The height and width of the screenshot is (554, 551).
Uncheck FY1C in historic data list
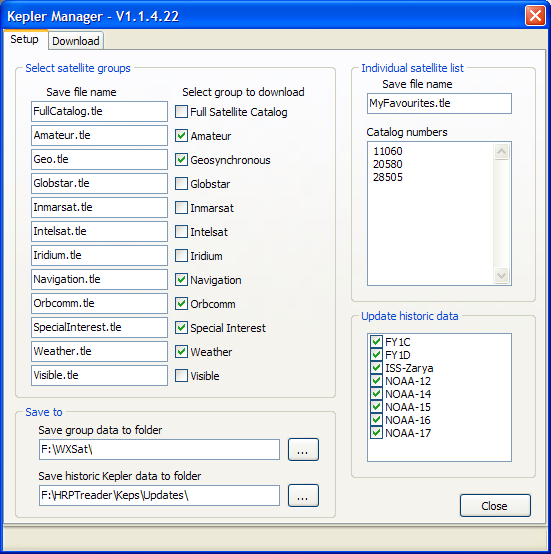376,342
